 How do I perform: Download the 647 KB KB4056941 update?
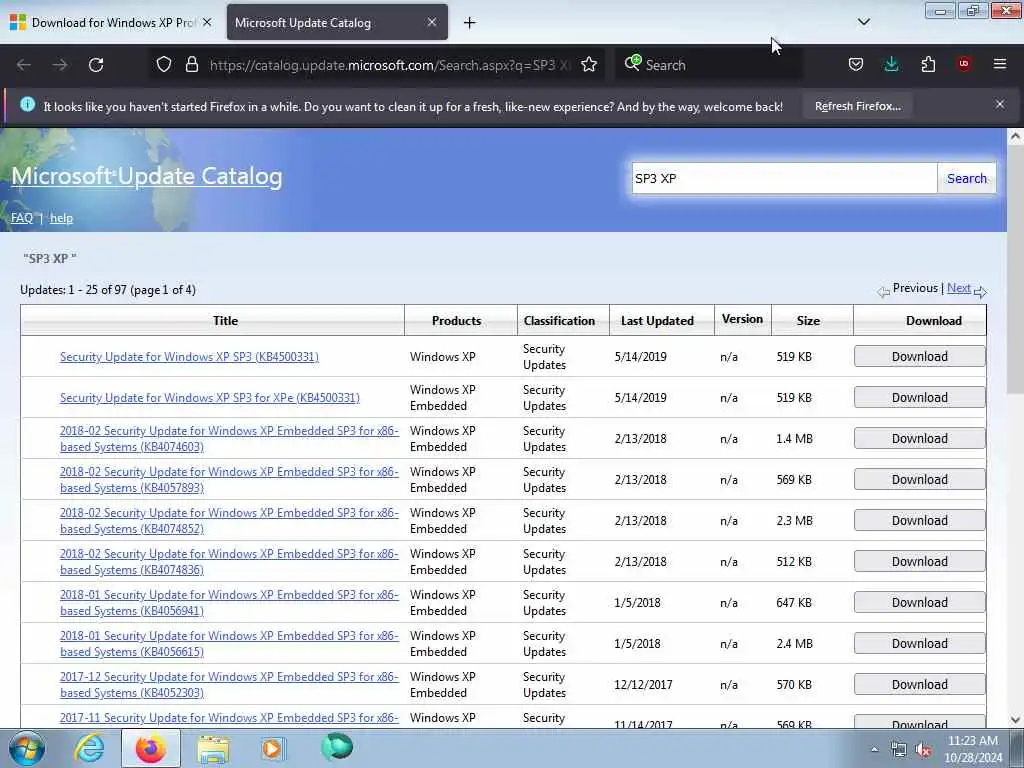point(920,603)
